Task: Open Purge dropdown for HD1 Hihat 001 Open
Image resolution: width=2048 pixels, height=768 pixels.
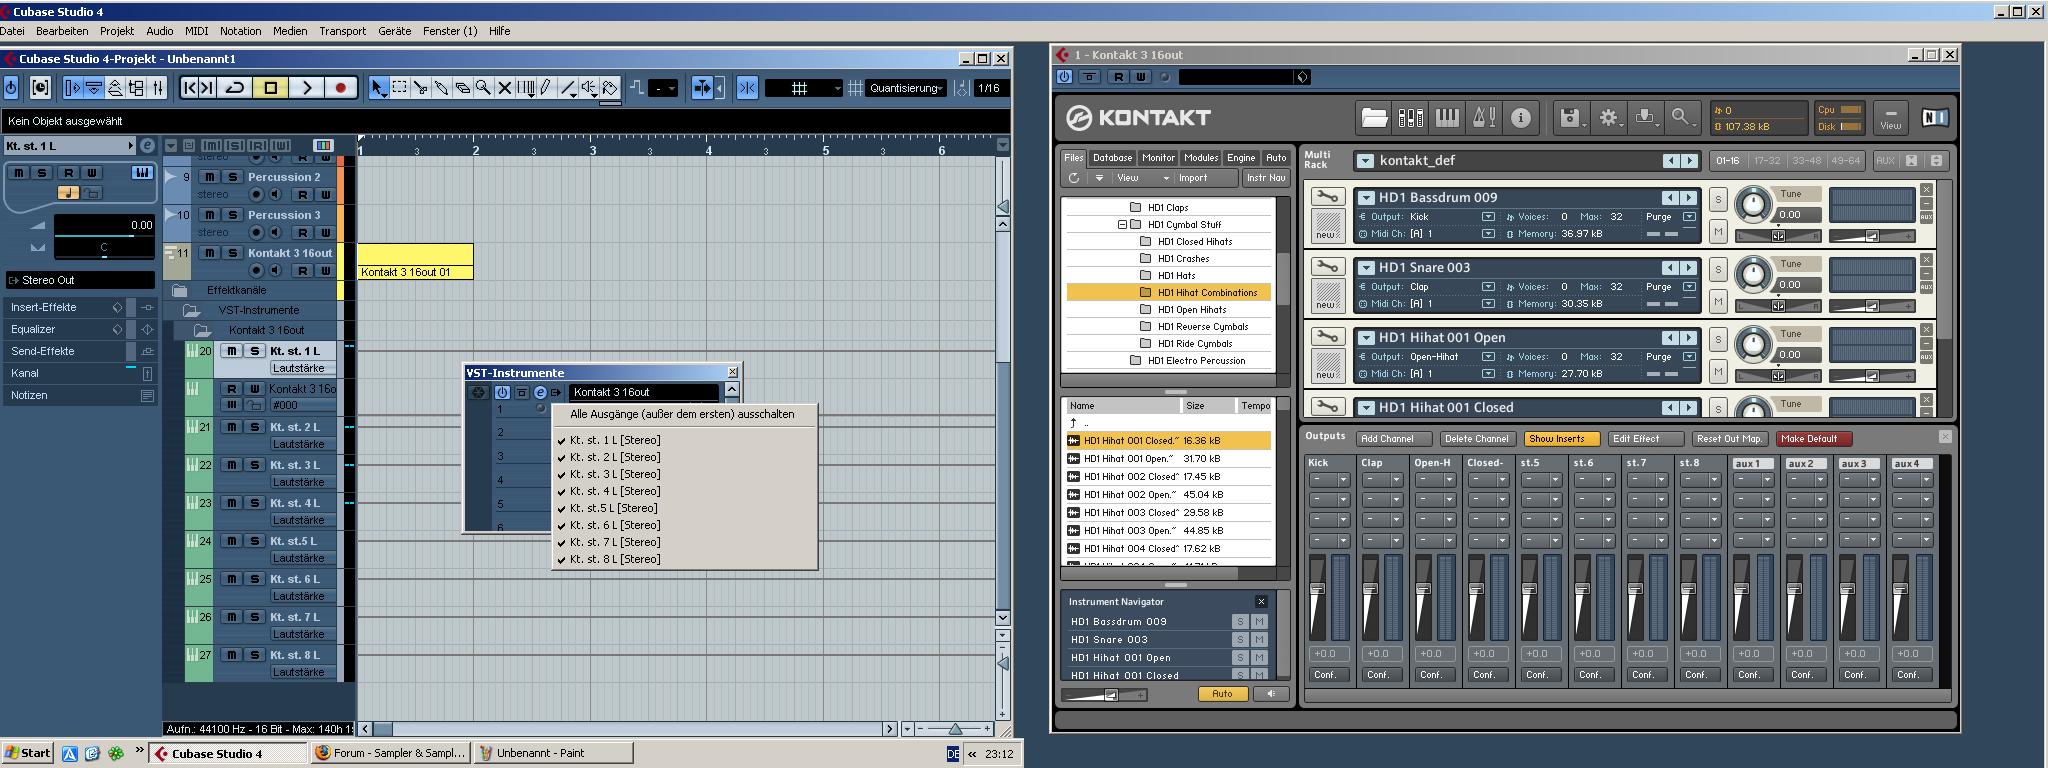Action: (x=1689, y=357)
